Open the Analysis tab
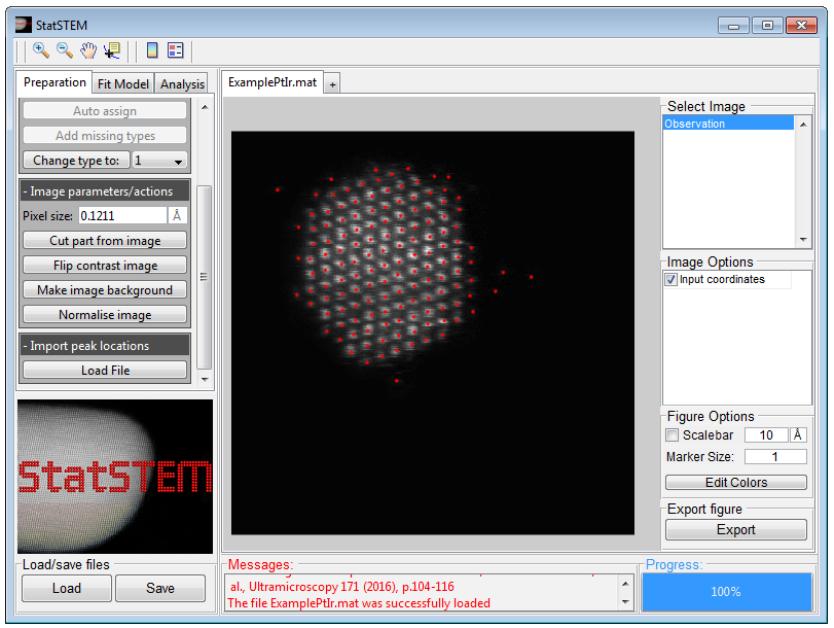The width and height of the screenshot is (834, 628). (x=182, y=84)
